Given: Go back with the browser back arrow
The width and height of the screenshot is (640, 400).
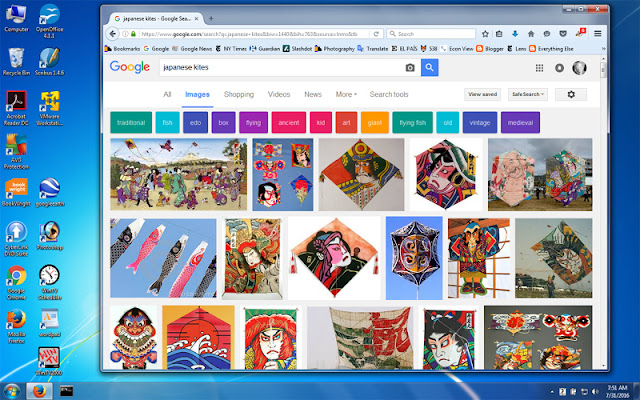Looking at the screenshot, I should (x=113, y=34).
